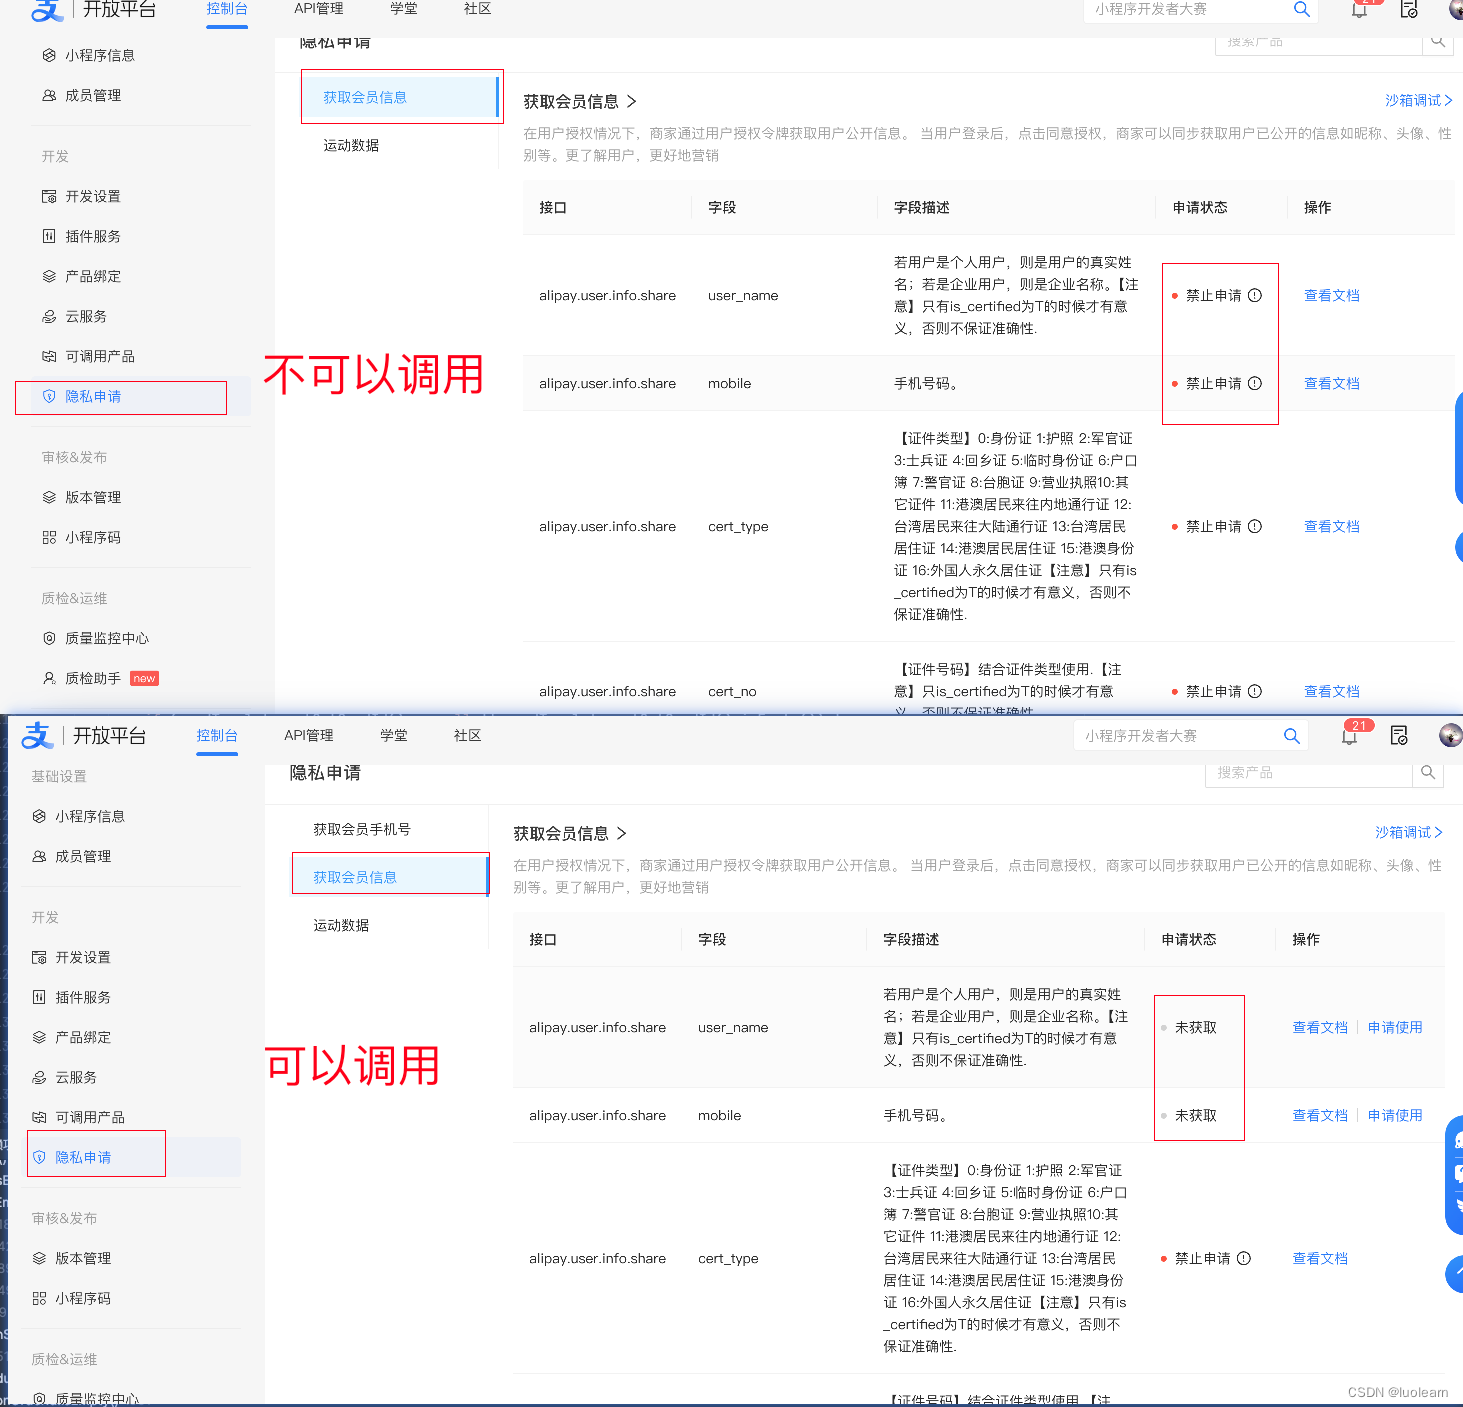Click info icon beside lower cert_type status

point(1244,1258)
